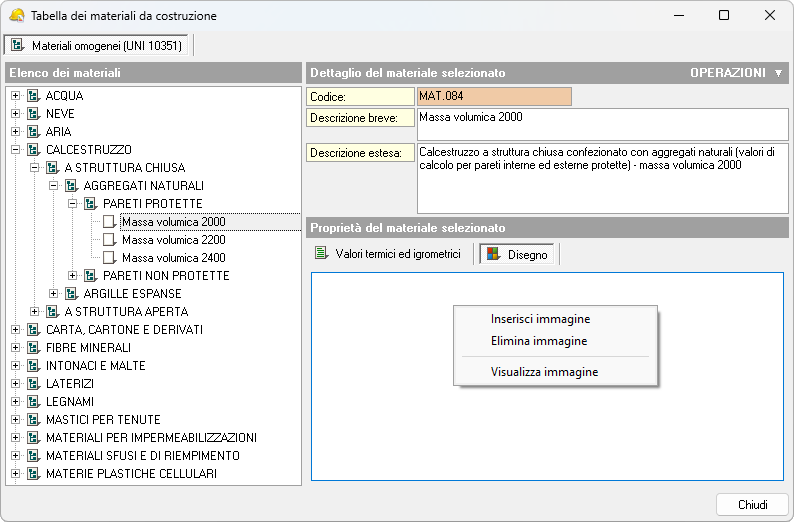Expand the PARETI NON PROTETTE node
This screenshot has height=522, width=794.
coord(73,276)
